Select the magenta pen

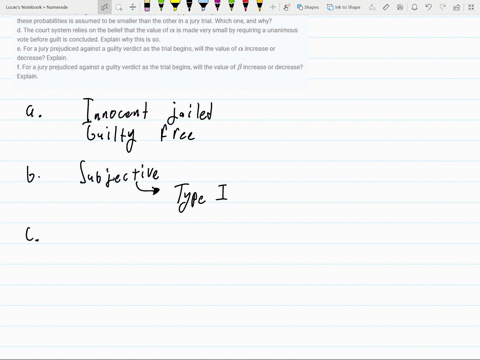[x=217, y=6]
